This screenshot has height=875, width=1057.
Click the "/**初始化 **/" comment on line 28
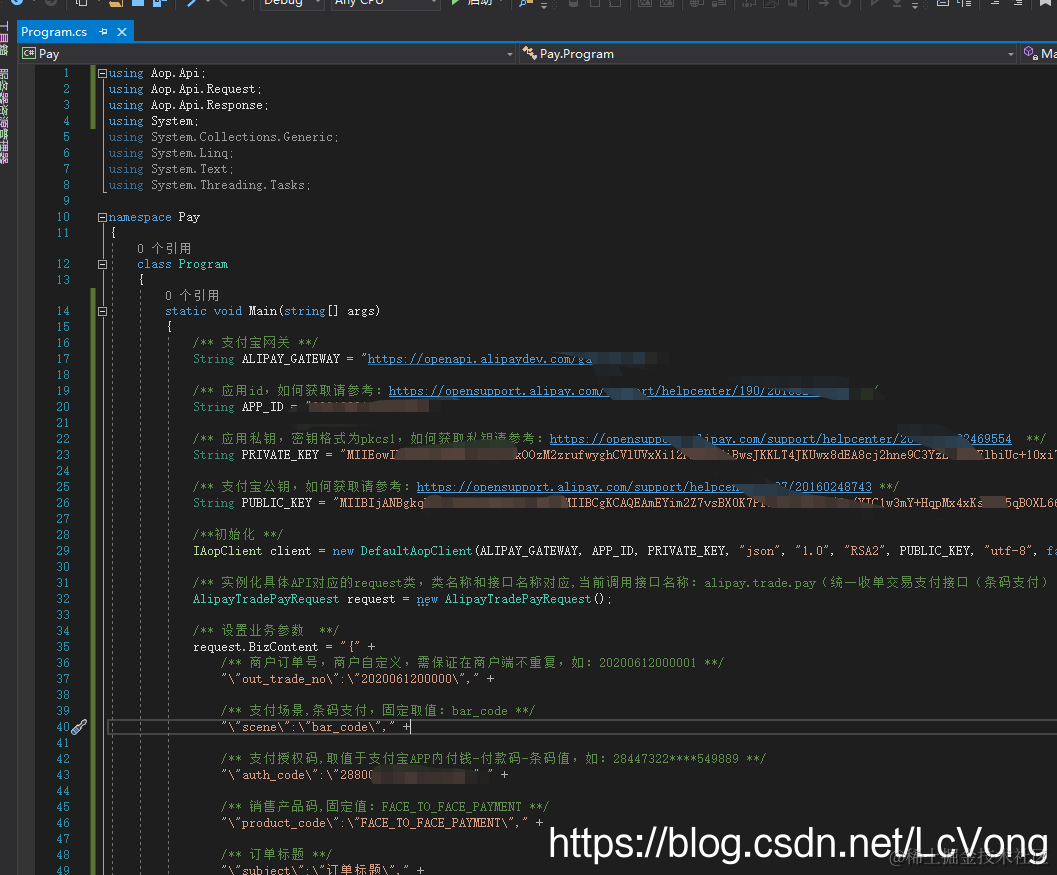coord(238,535)
